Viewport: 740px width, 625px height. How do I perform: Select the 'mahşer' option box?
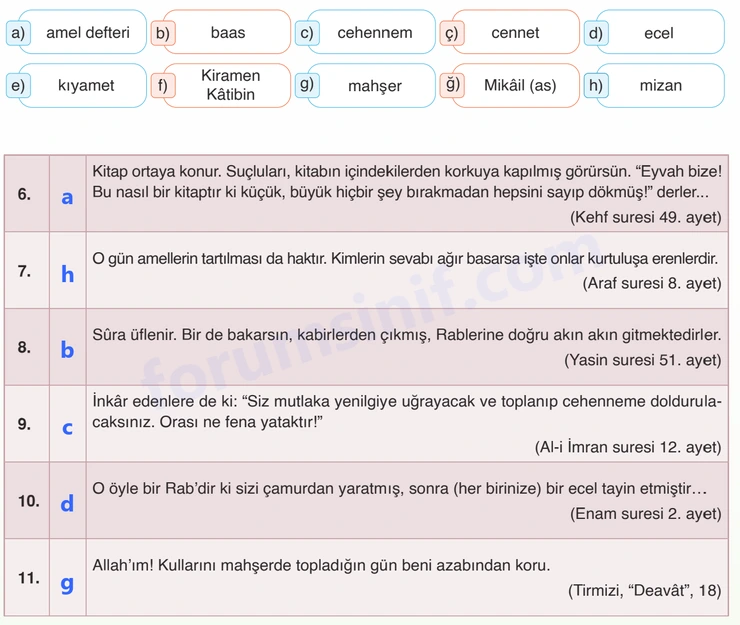371,85
